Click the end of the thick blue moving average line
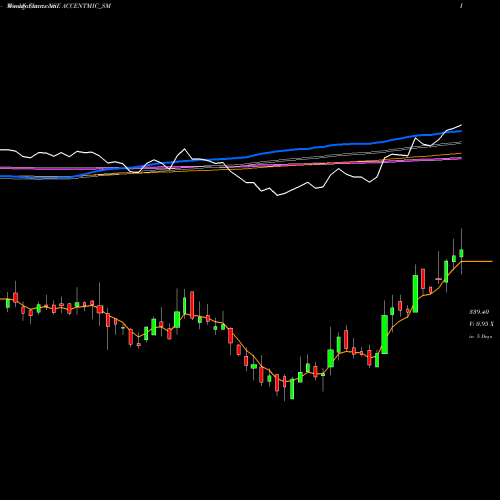The height and width of the screenshot is (500, 500). pyautogui.click(x=461, y=131)
